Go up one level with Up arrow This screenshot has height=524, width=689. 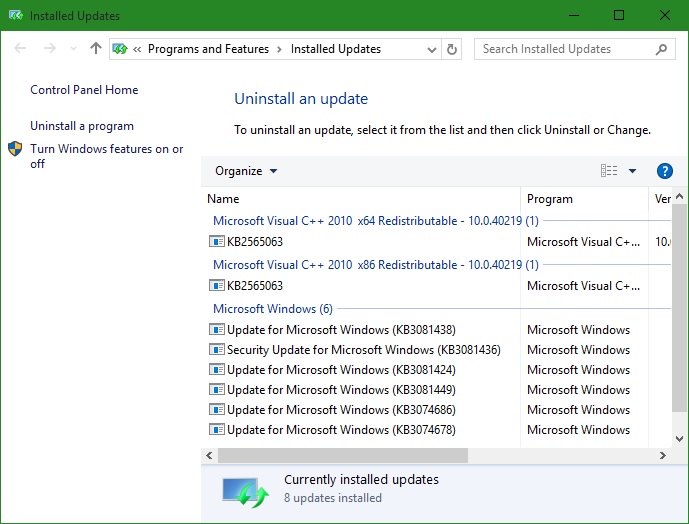(x=96, y=48)
